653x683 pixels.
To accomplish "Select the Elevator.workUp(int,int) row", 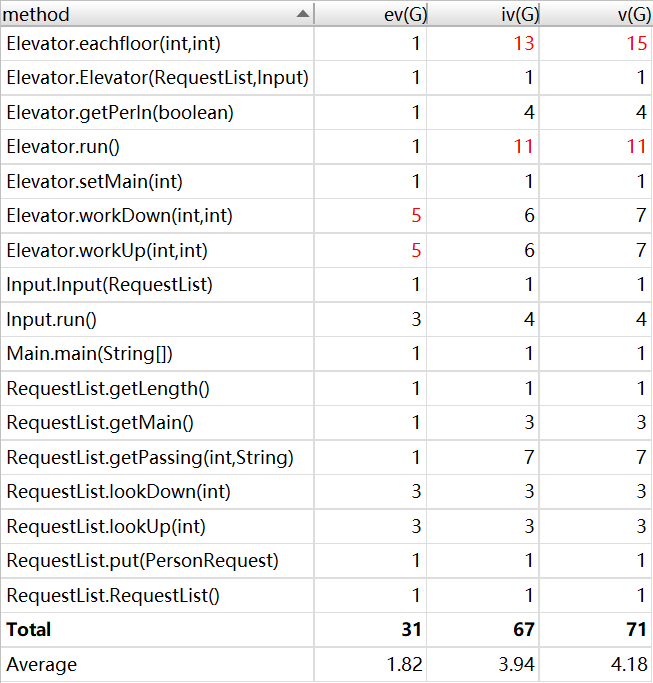I will tap(326, 250).
